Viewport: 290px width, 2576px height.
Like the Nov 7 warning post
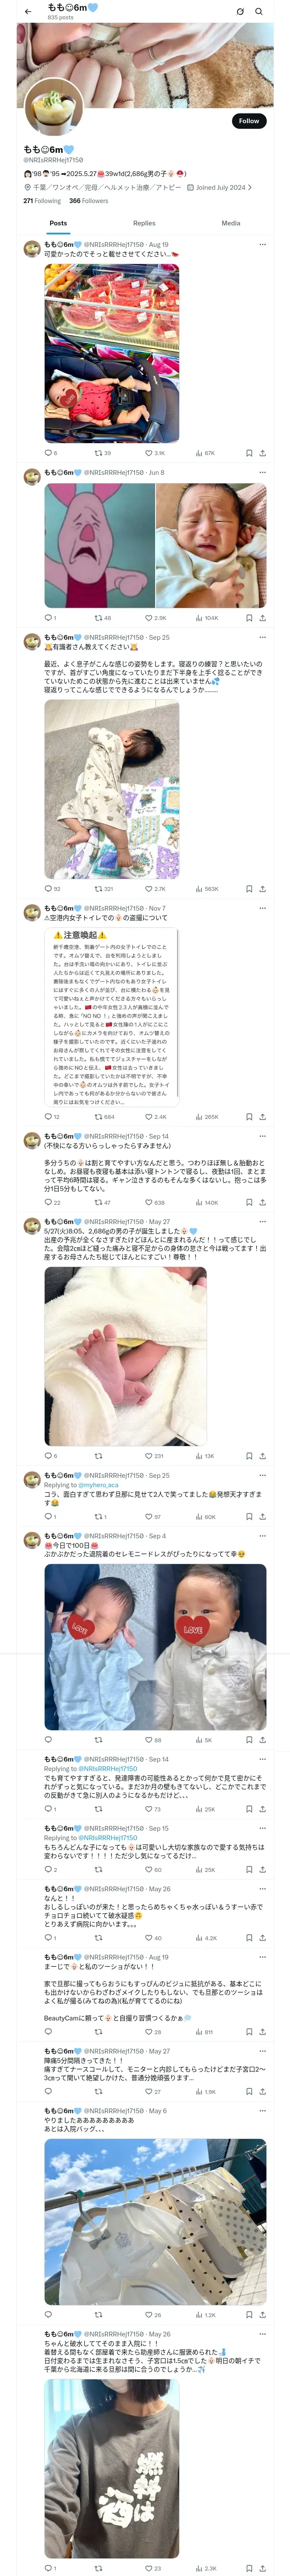(x=155, y=1117)
